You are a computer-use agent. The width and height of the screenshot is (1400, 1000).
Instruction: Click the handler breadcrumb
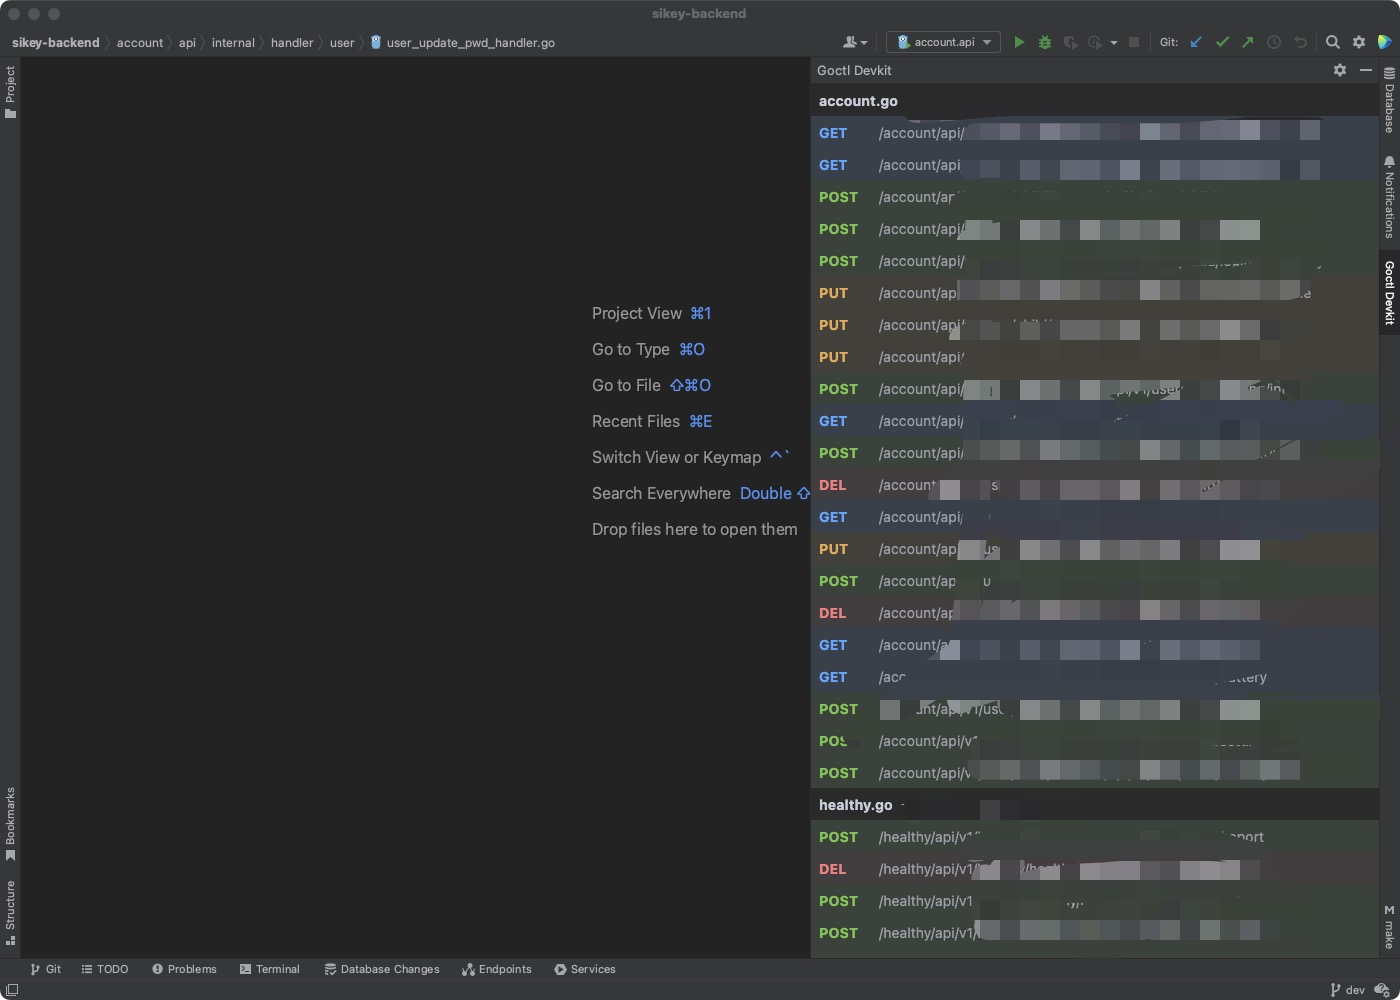tap(292, 42)
